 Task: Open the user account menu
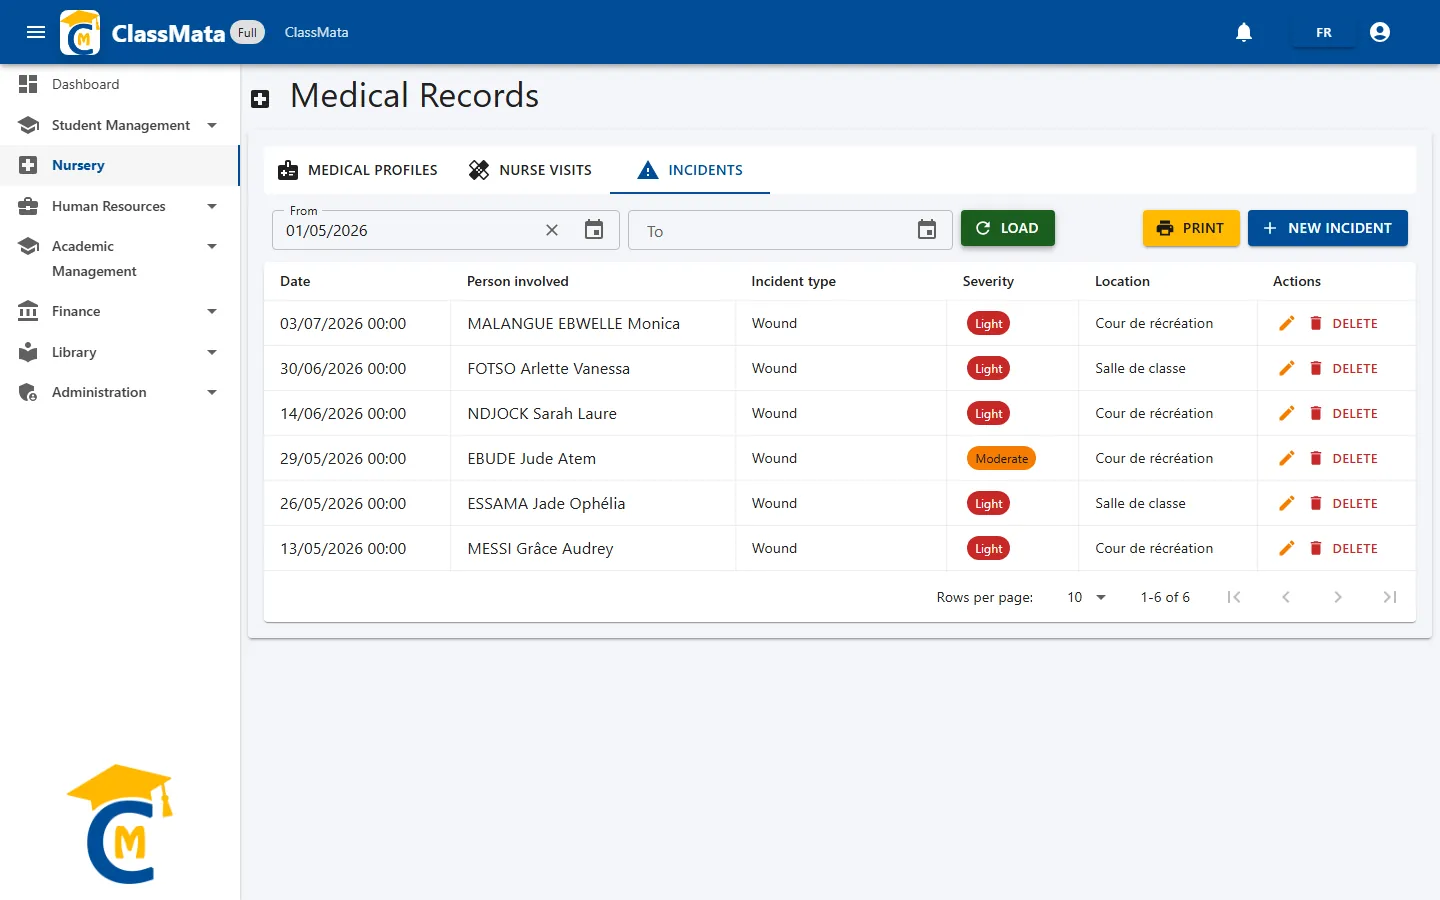(1380, 32)
